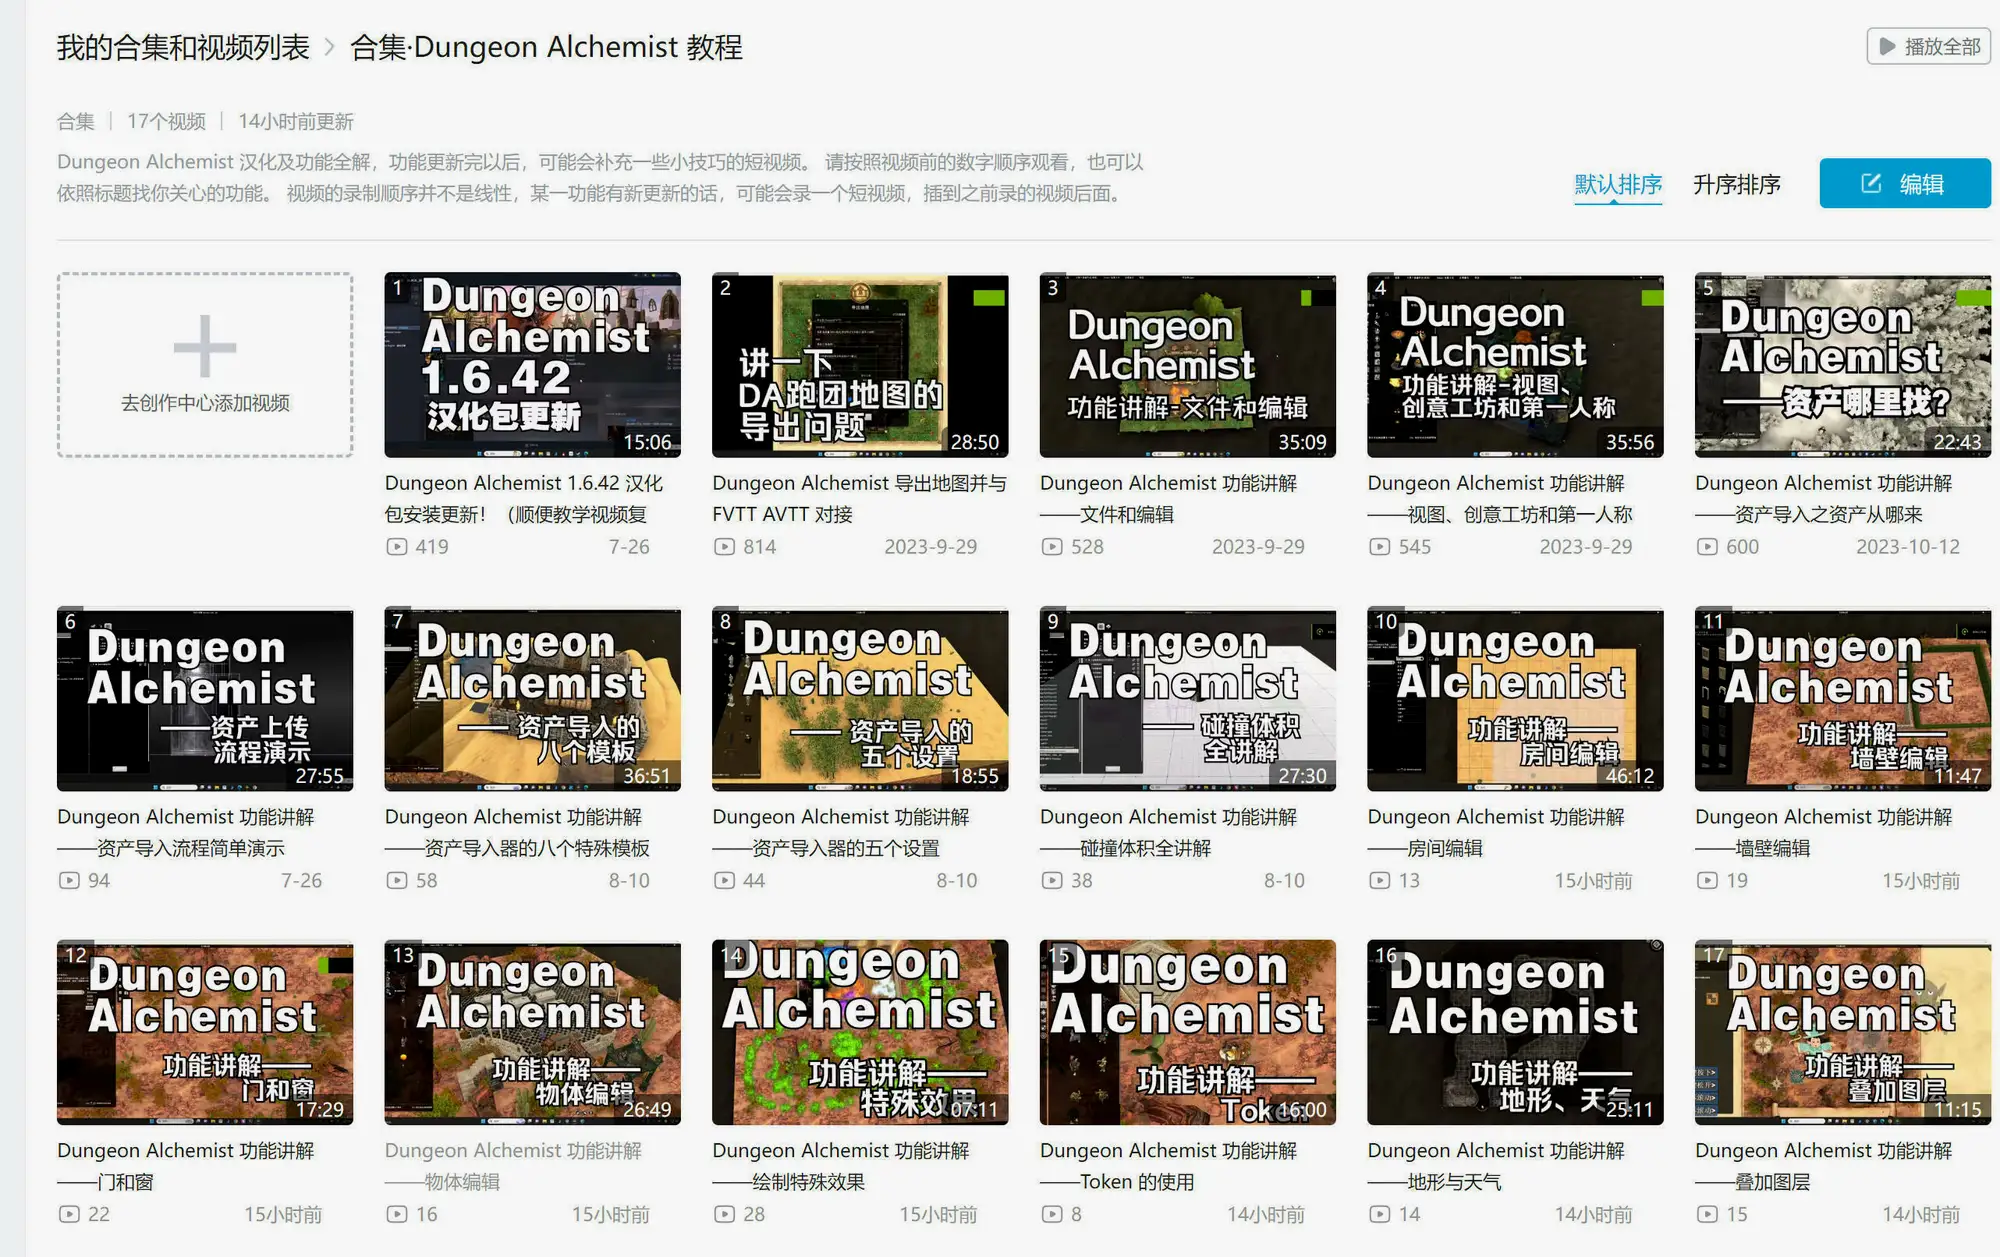Click play-count icon next to 545
The height and width of the screenshot is (1257, 2000).
coord(1380,547)
